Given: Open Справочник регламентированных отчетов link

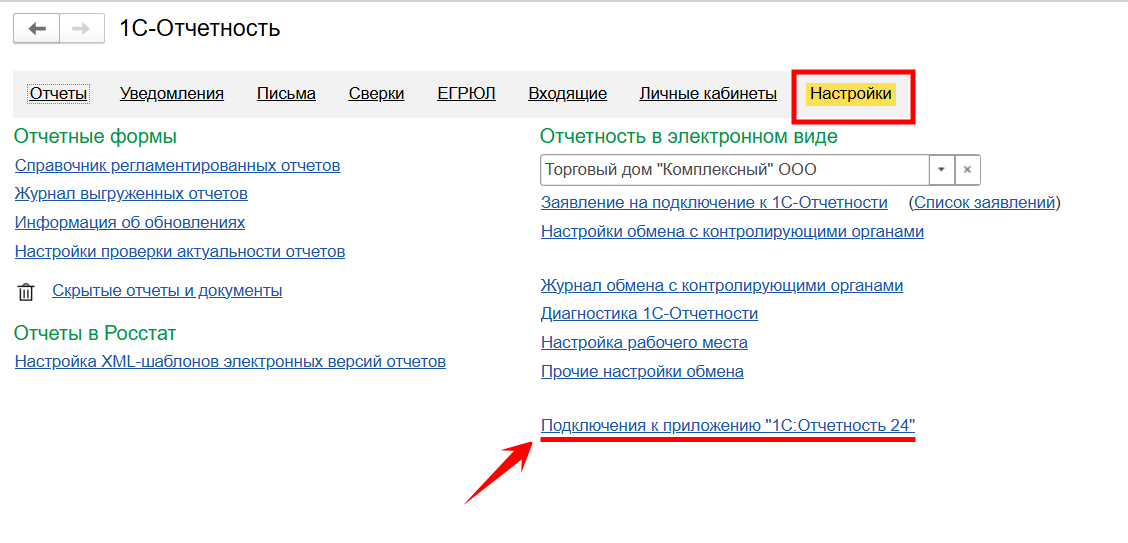Looking at the screenshot, I should click(178, 166).
